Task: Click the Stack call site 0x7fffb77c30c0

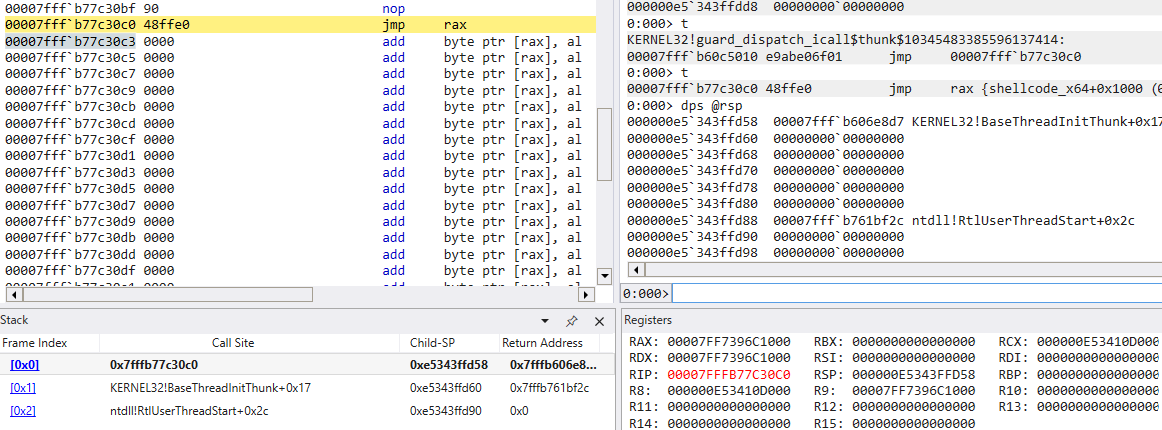Action: 153,365
